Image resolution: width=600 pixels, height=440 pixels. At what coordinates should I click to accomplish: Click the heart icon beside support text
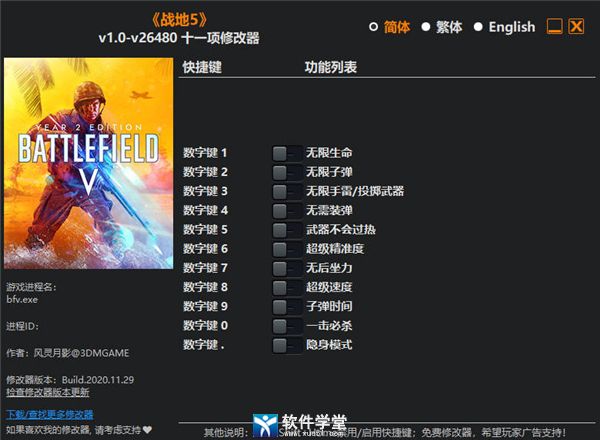point(147,430)
